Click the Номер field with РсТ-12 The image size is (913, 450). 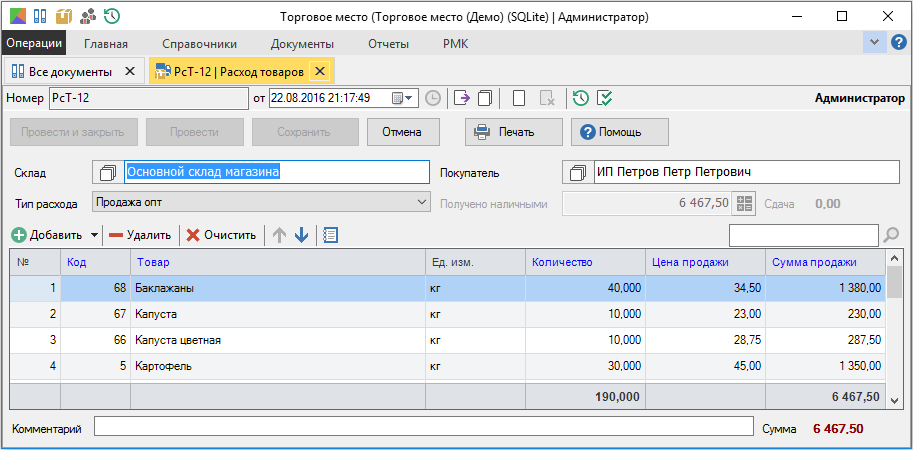point(149,98)
